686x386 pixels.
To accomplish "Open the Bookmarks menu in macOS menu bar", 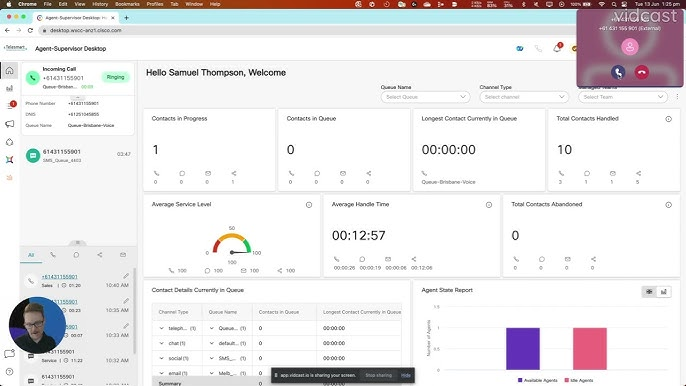I will tap(127, 4).
